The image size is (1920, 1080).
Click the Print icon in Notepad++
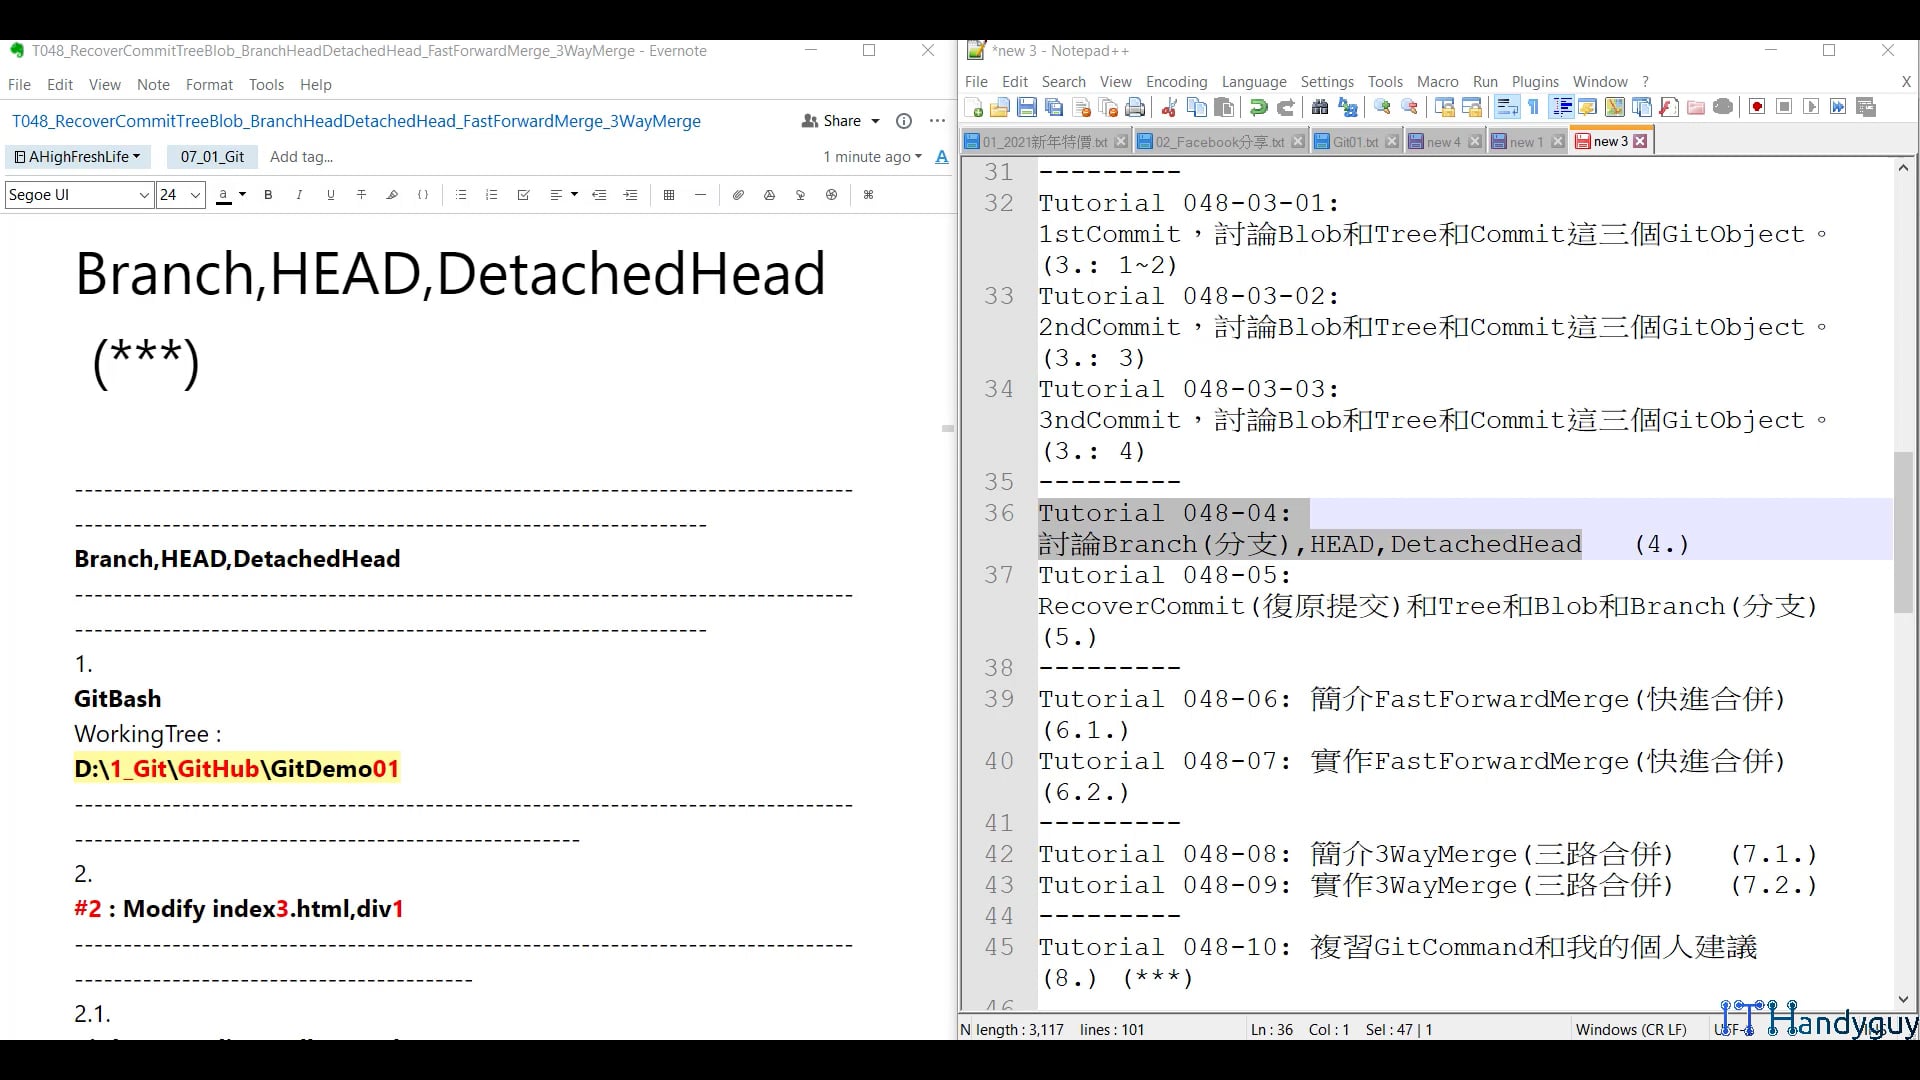[1135, 108]
